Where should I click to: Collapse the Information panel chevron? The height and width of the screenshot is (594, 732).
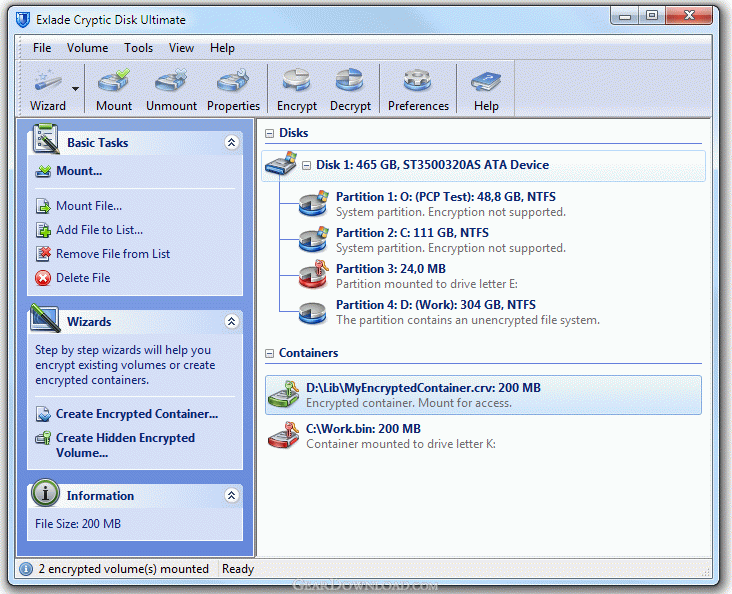point(232,495)
